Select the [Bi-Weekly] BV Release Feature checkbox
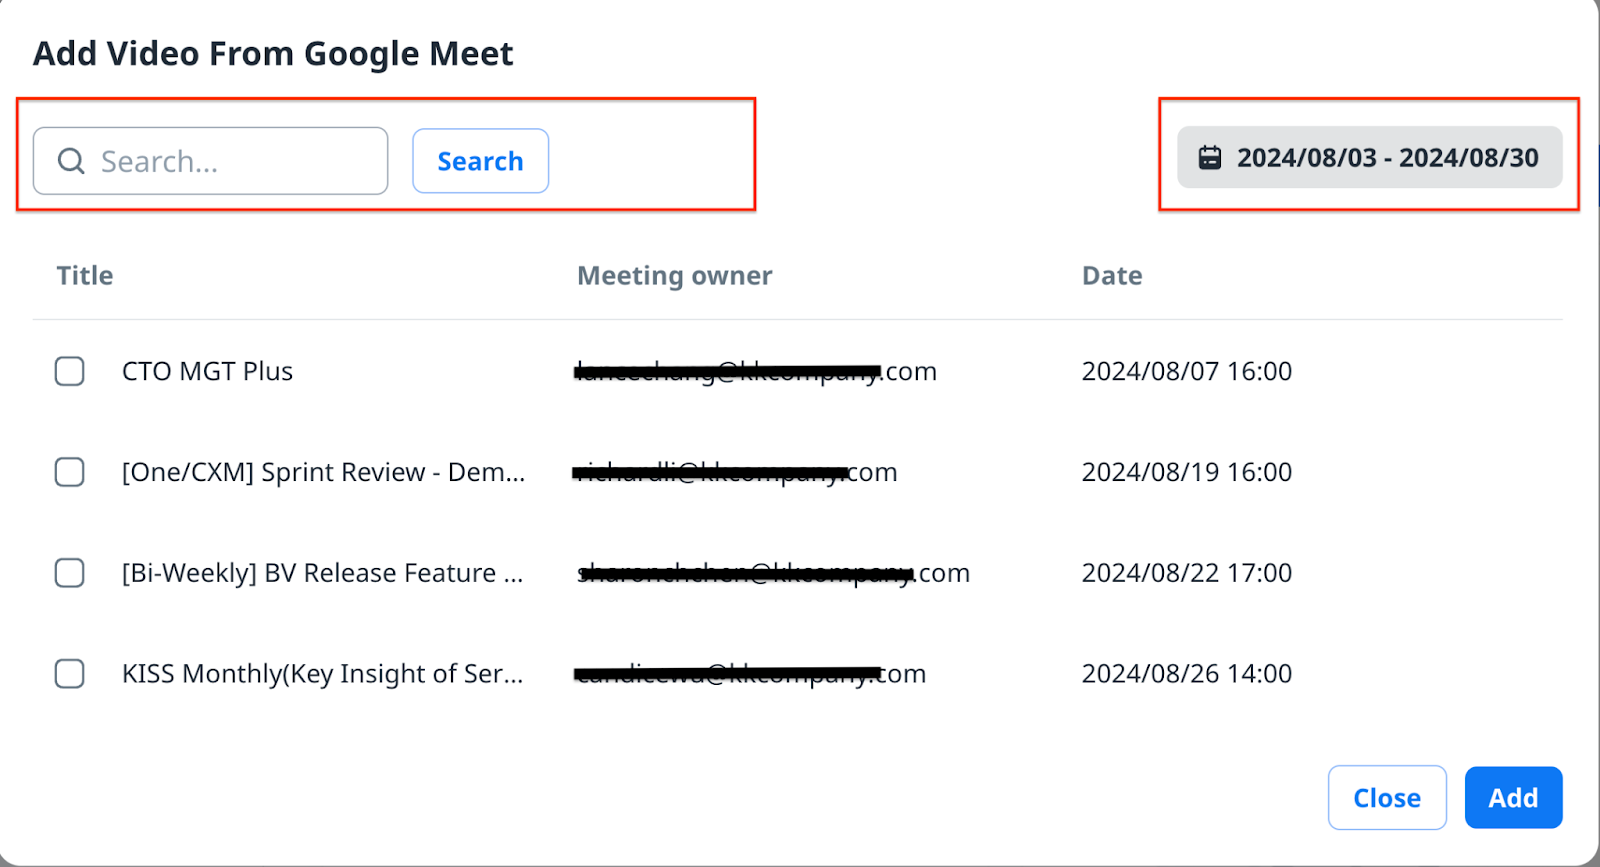The width and height of the screenshot is (1600, 867). [69, 573]
